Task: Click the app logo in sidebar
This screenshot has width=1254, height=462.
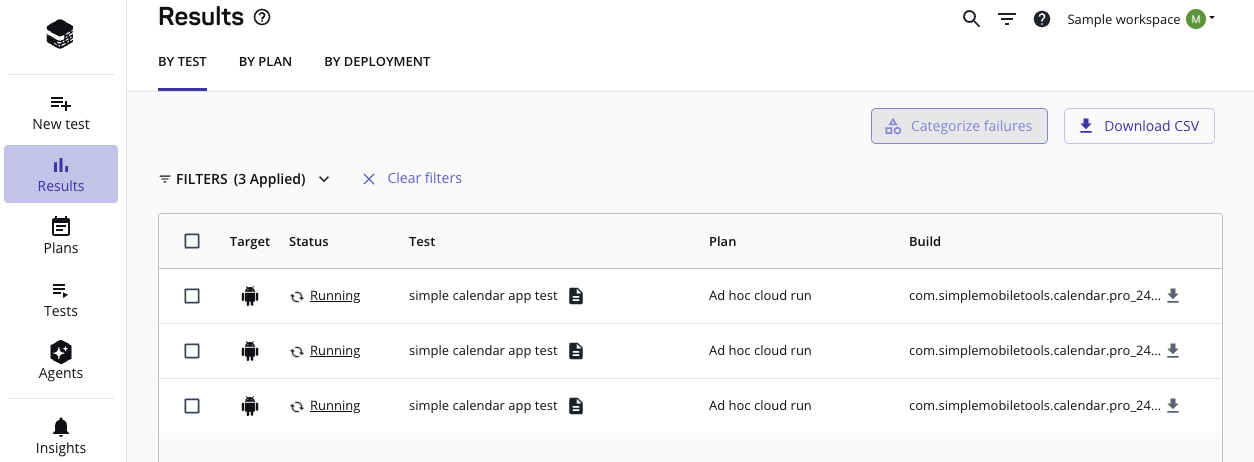Action: click(x=60, y=34)
